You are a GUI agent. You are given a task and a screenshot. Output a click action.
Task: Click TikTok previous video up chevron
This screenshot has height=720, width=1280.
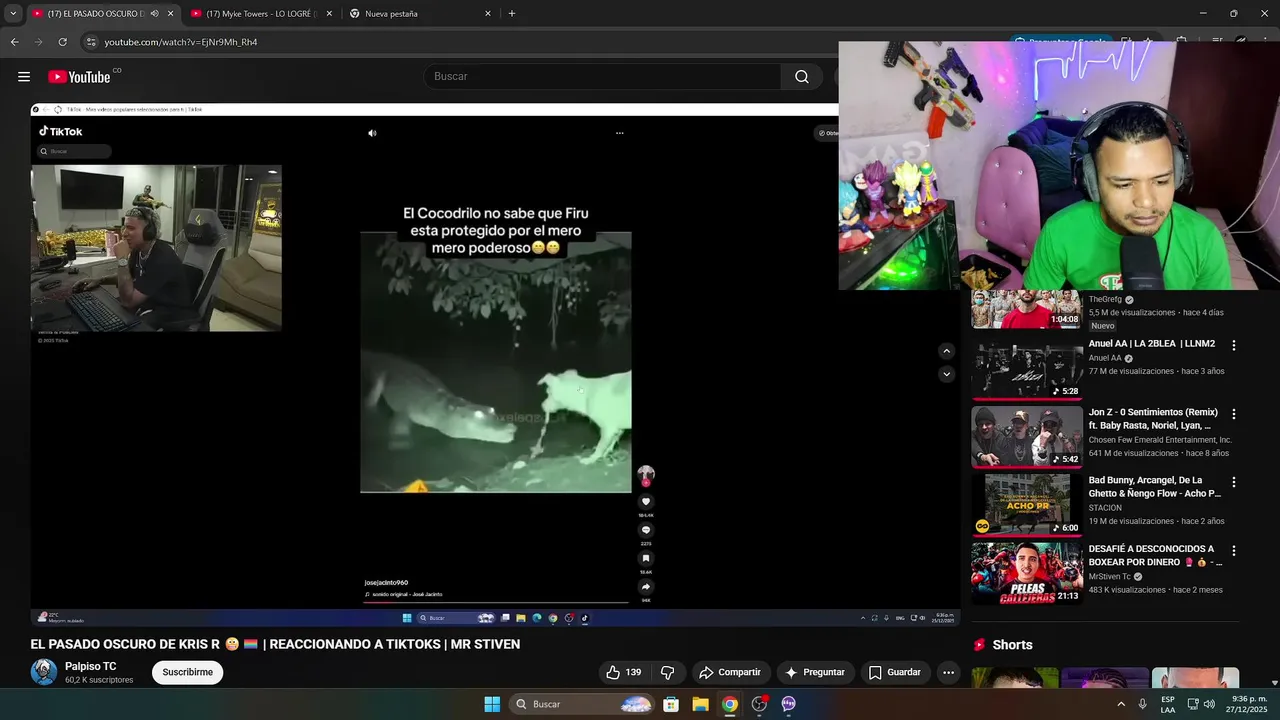pyautogui.click(x=947, y=351)
